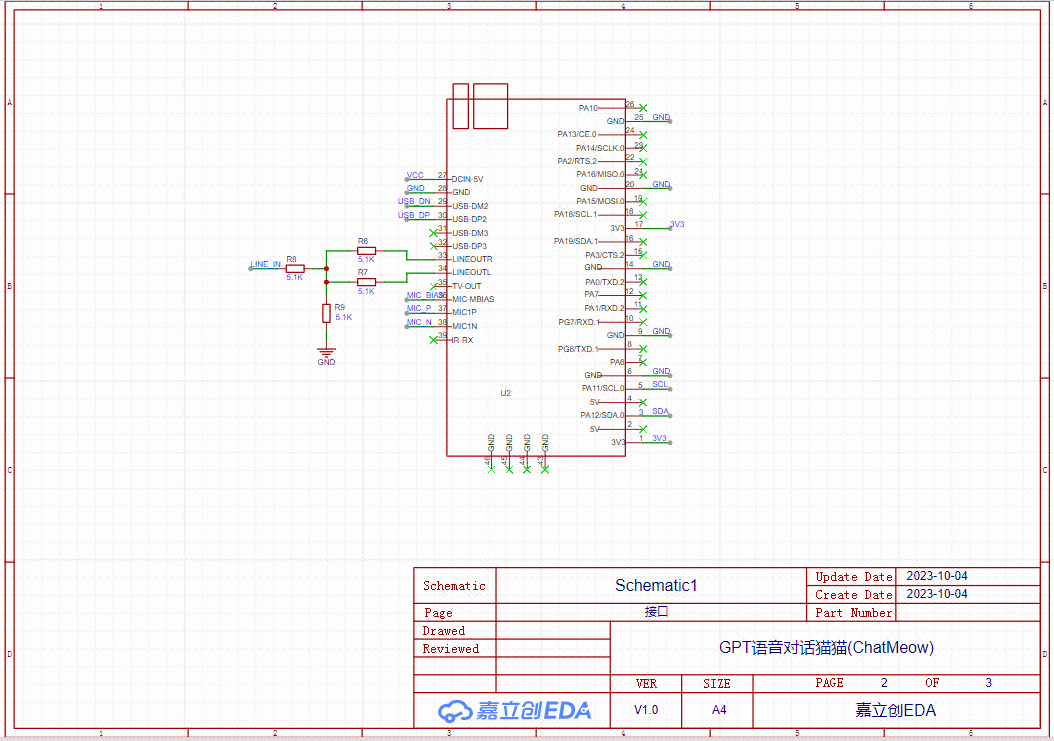Screen dimensions: 1054x741
Task: Click the V1.0 version field
Action: click(x=646, y=710)
